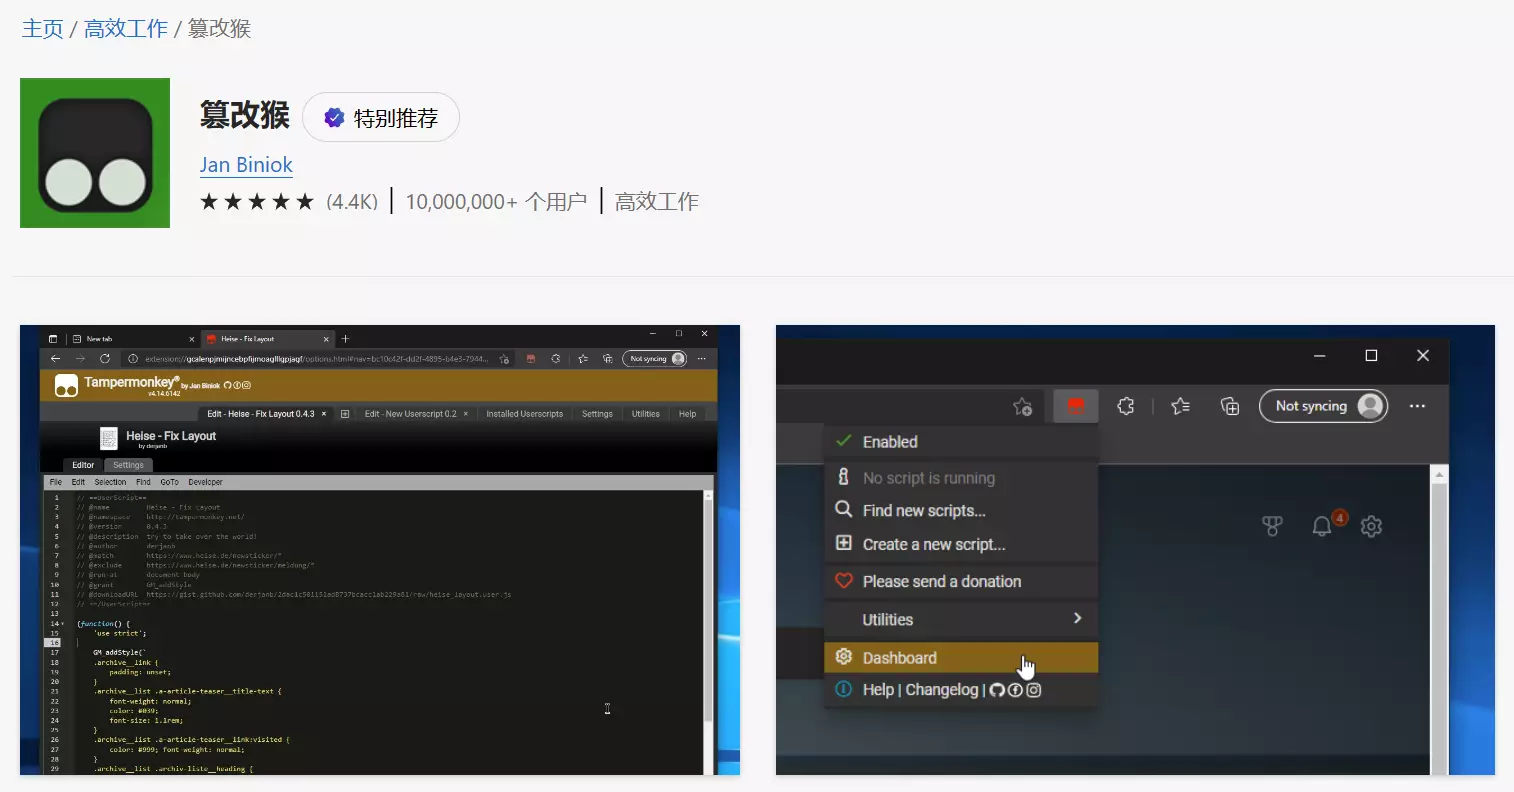The width and height of the screenshot is (1514, 792).
Task: Click the magnifier icon beside Find new scripts
Action: coord(844,510)
